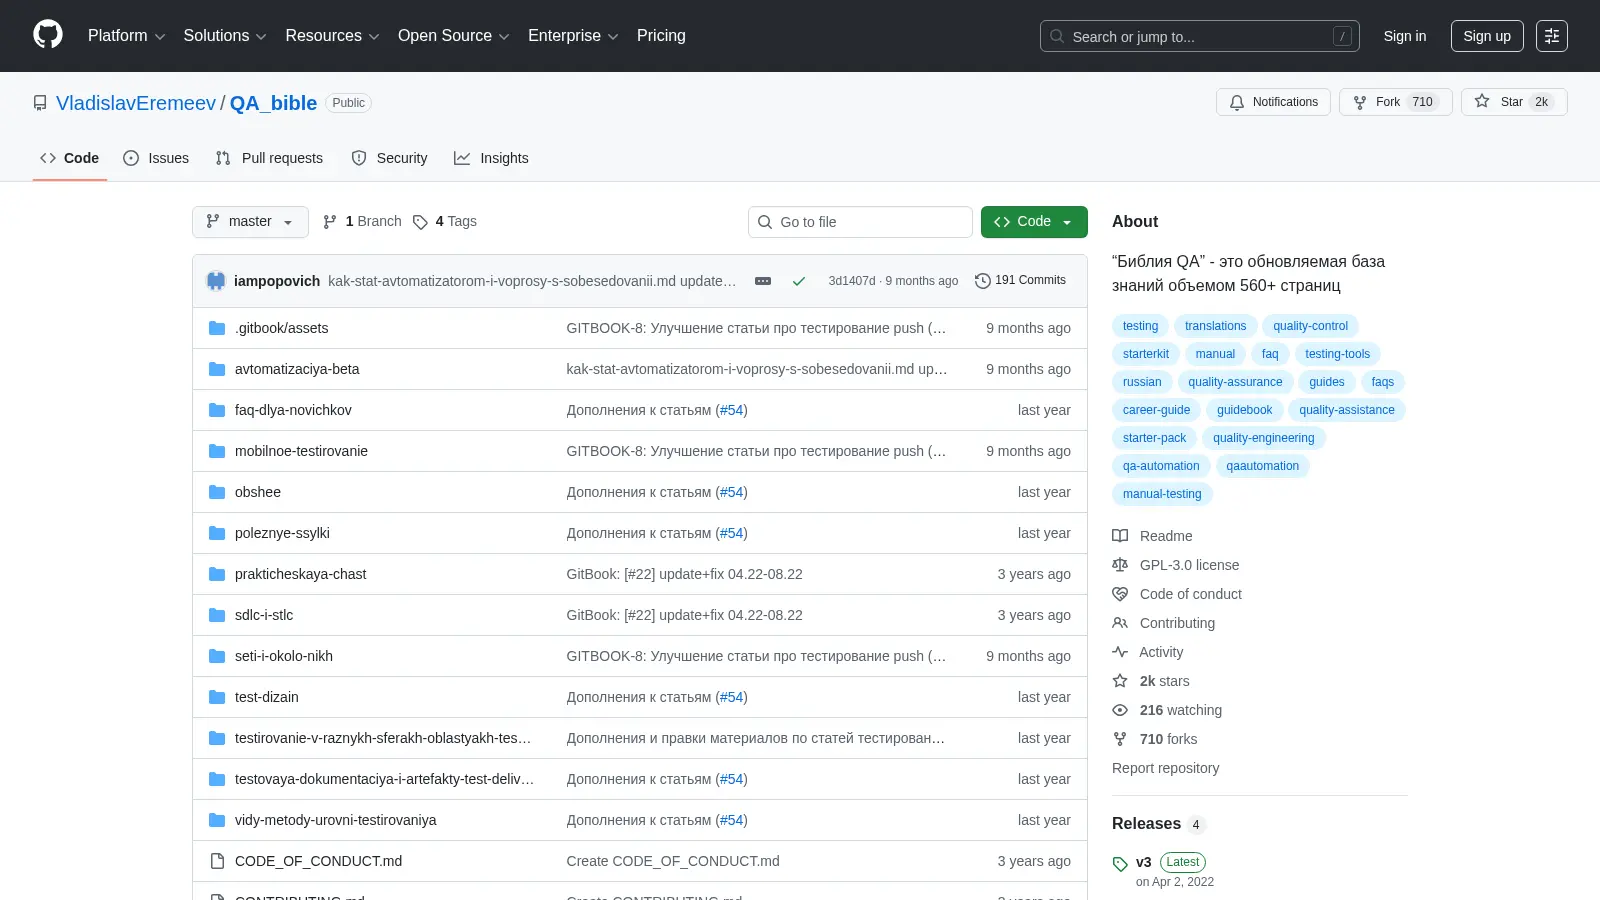Click commit hash 3d1407d

pos(851,281)
